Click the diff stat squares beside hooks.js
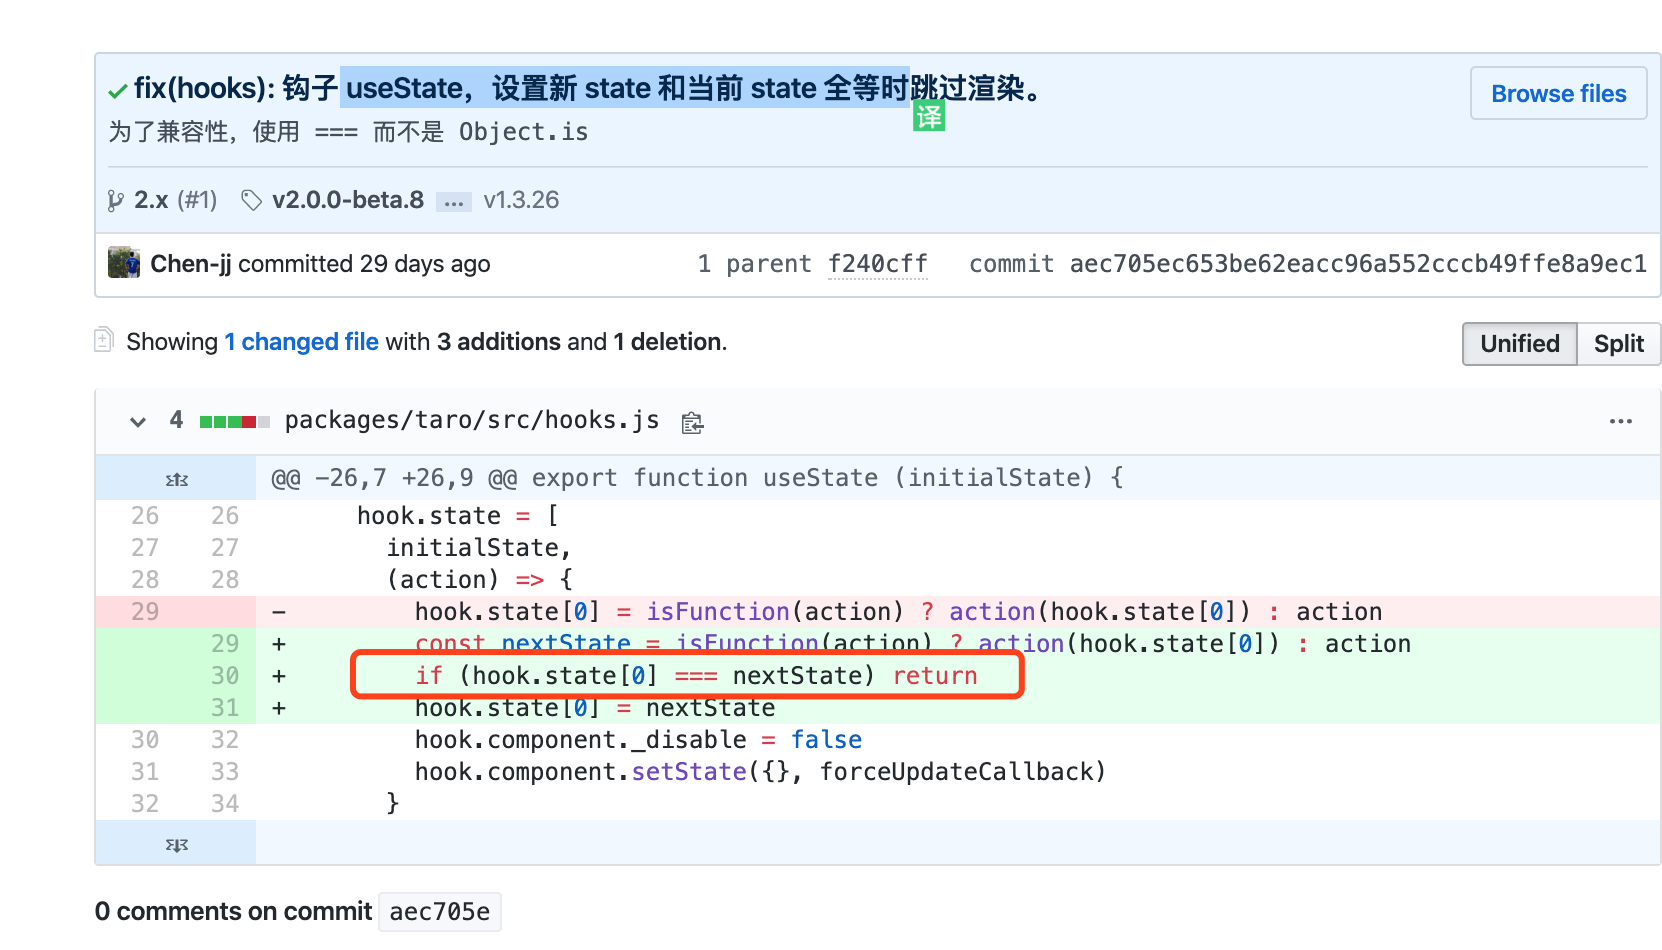 (234, 421)
